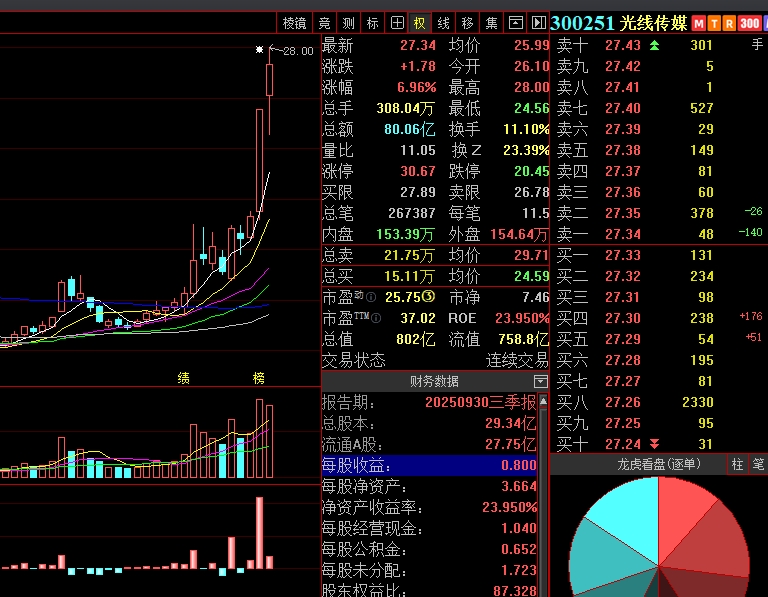Click the red down arrow beside 买十

[x=654, y=444]
